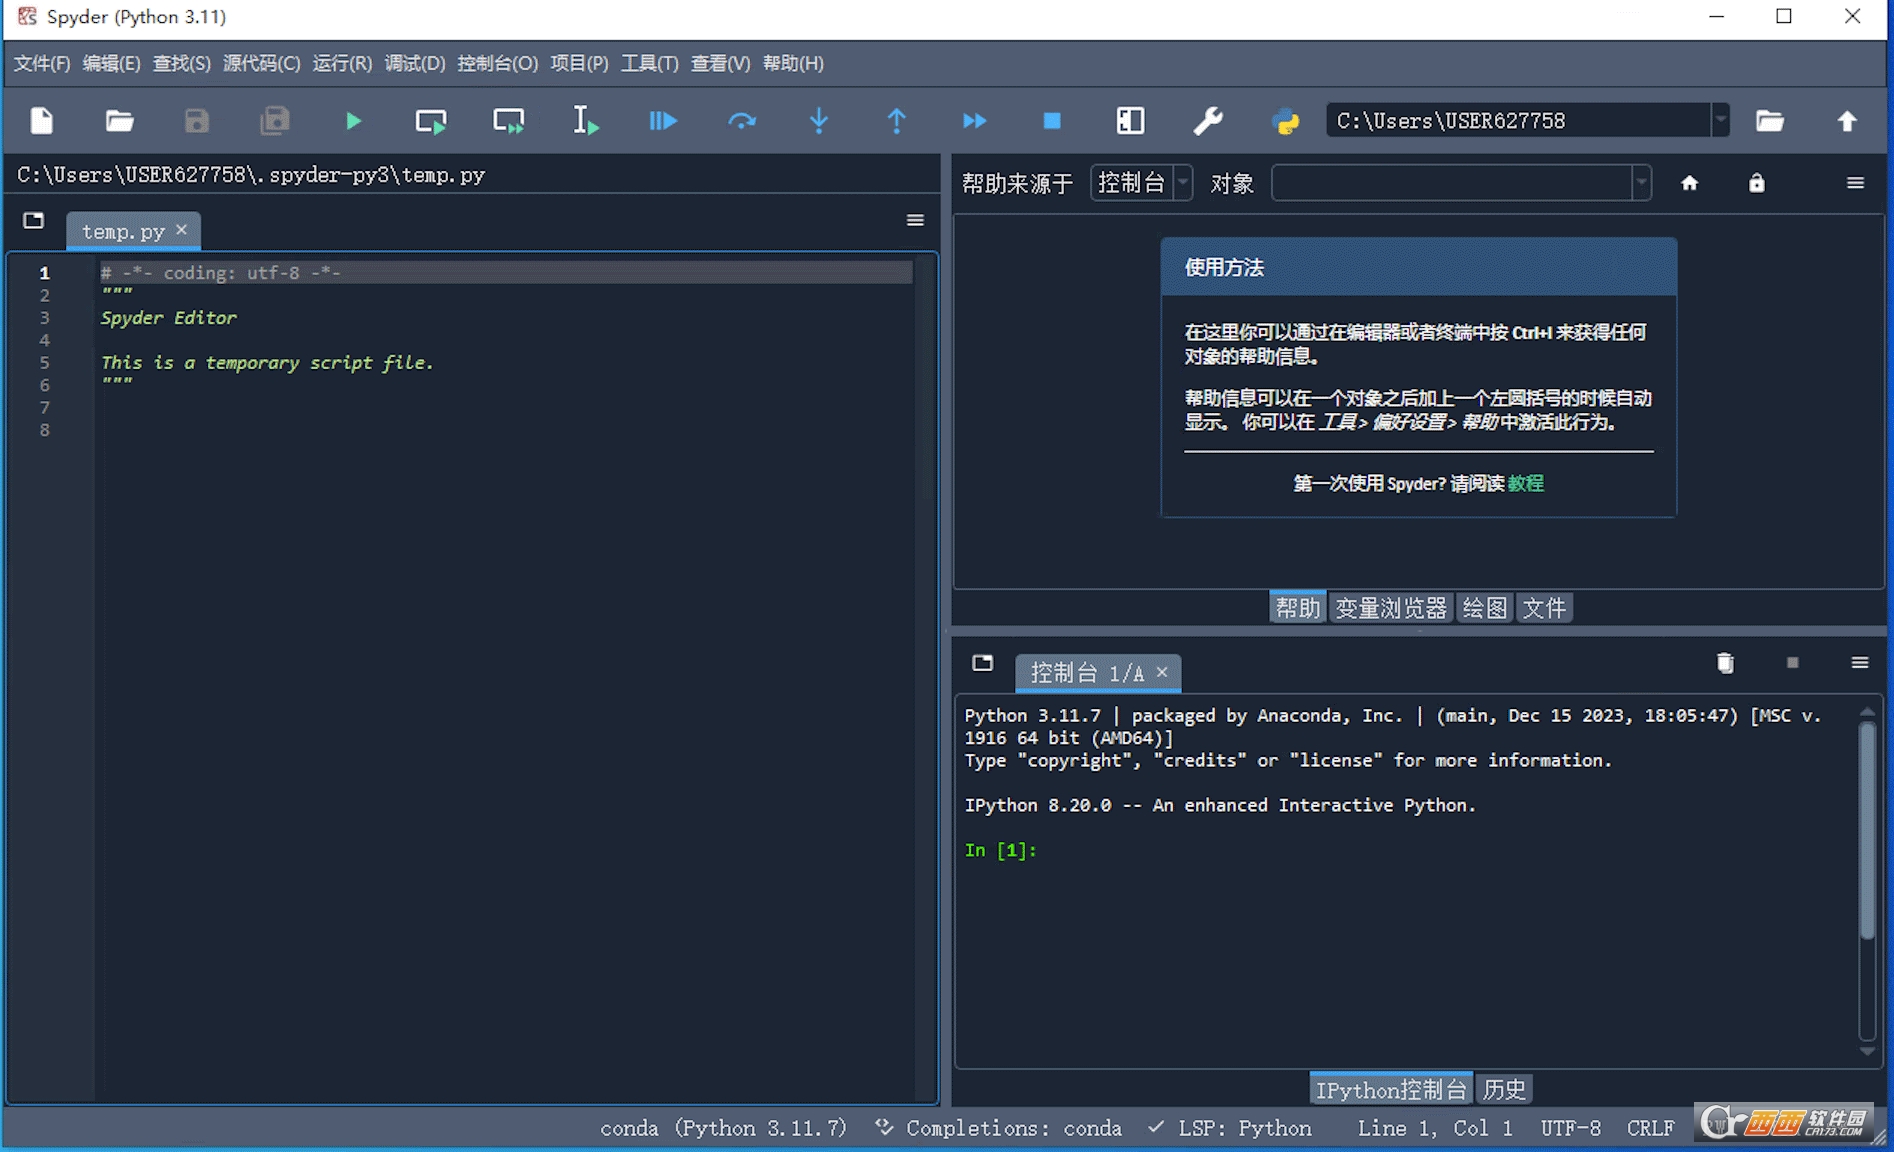Toggle the Help pane lock
1894x1152 pixels.
1757,183
